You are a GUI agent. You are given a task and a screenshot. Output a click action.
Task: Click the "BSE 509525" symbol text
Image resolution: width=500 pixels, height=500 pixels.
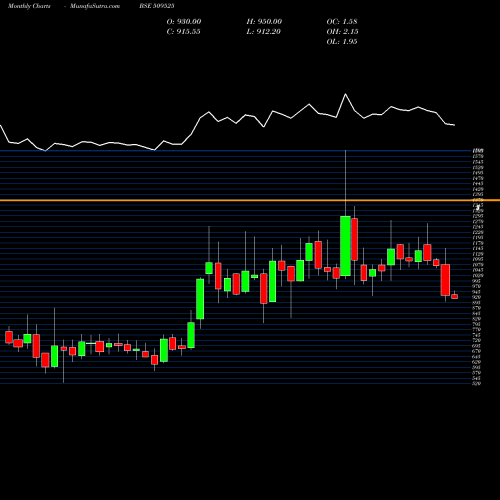[157, 6]
